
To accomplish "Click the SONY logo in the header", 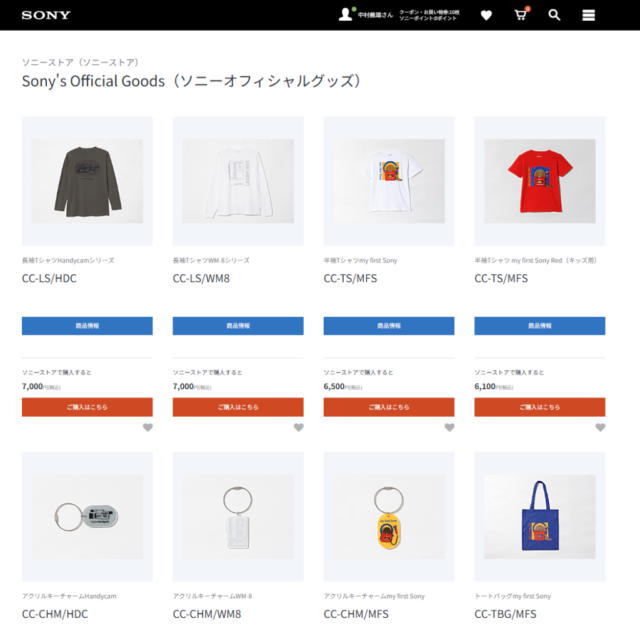I will click(46, 15).
